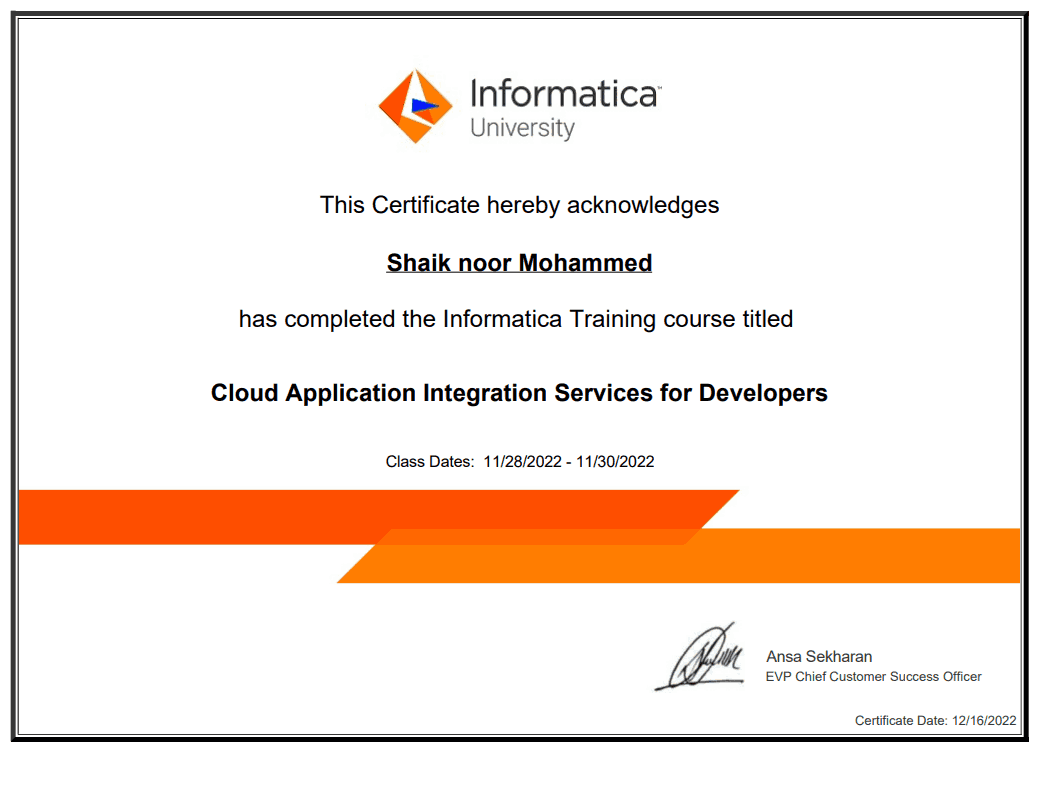Click the underlined name "Shaik noor Mohammed"

[x=519, y=263]
